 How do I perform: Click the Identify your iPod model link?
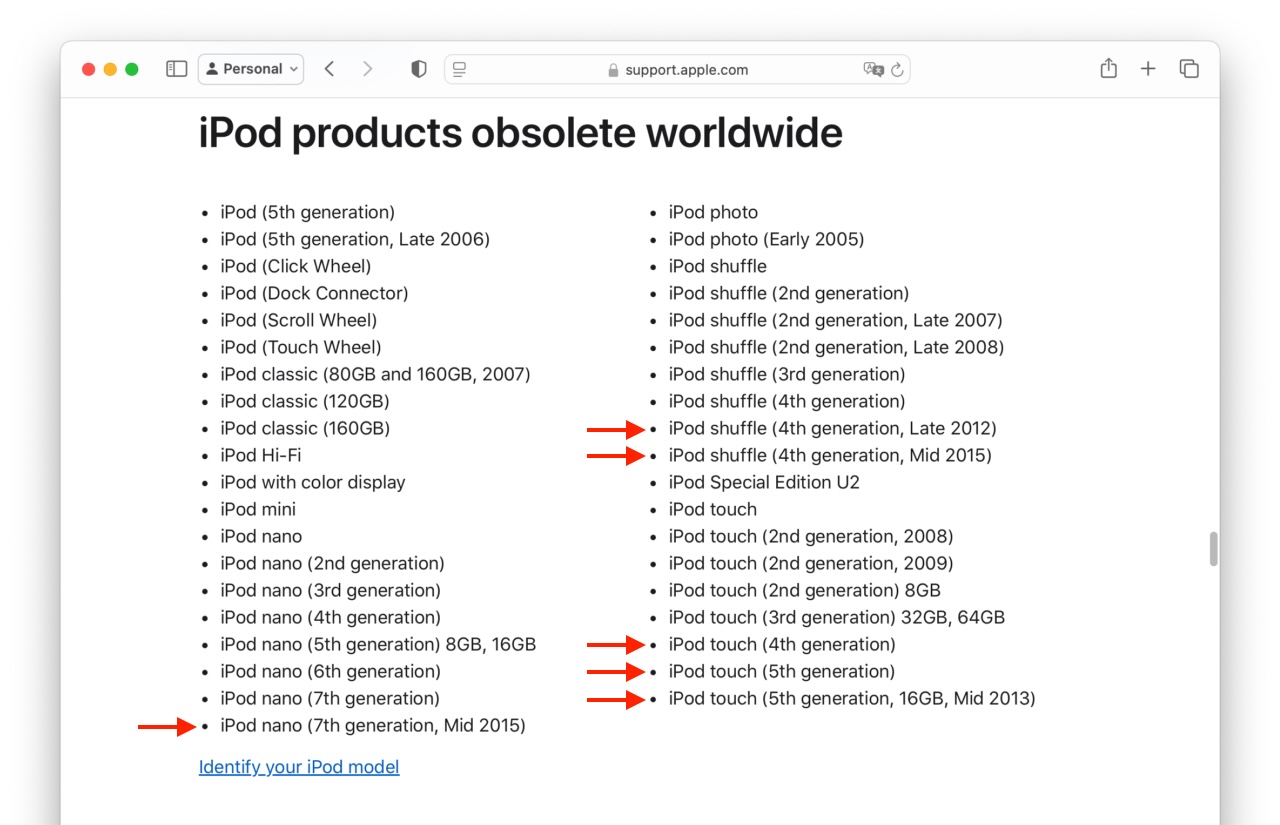point(299,767)
